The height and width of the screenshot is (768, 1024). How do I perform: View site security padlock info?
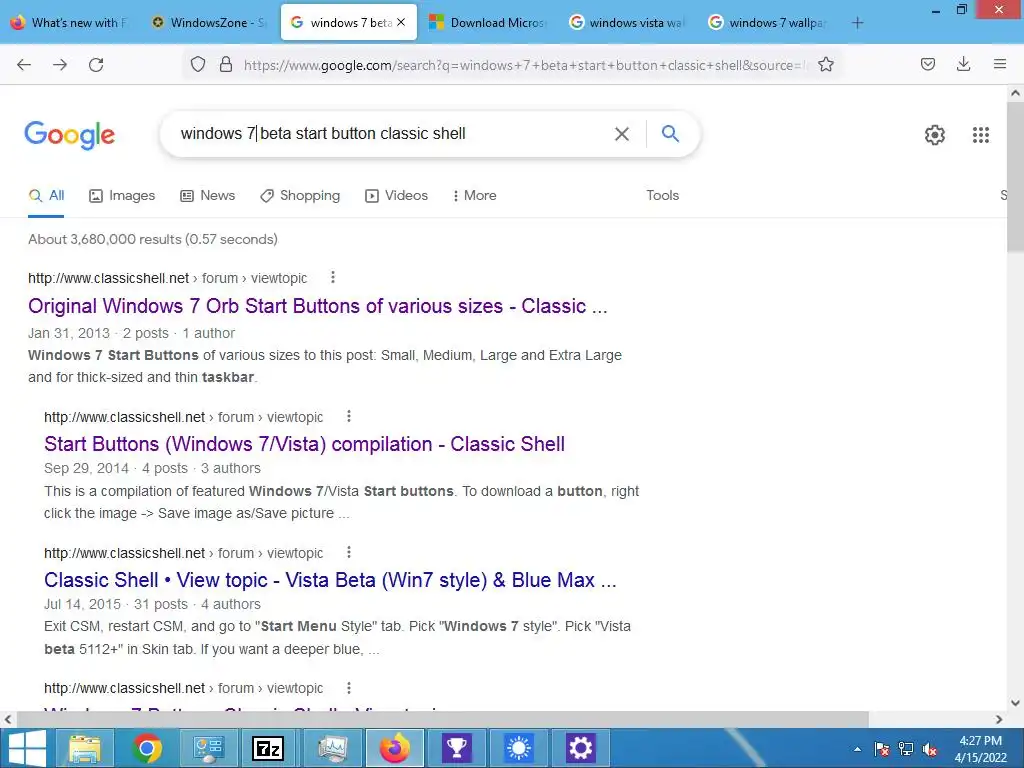[226, 64]
